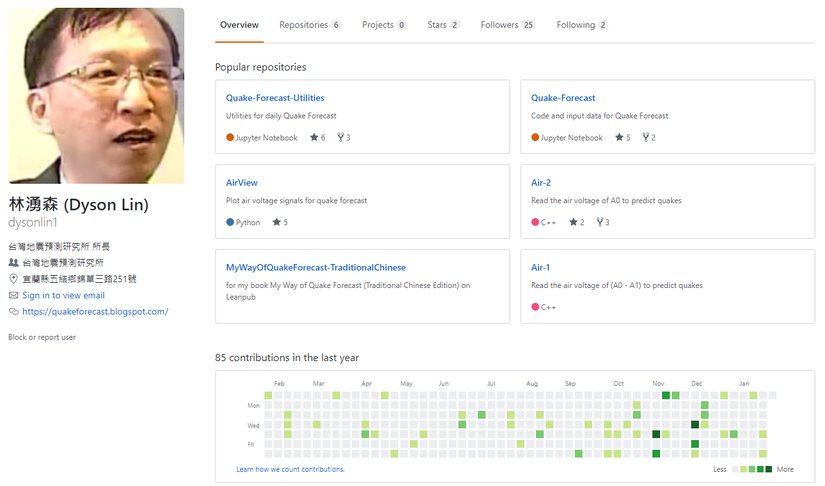Open the Overview tab

[239, 25]
